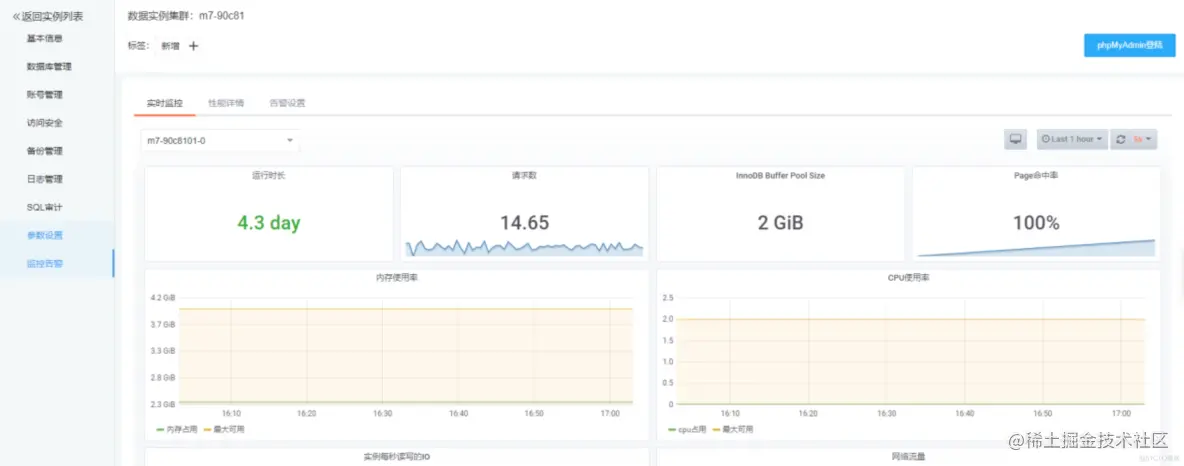
Task: Toggle the 内存占用 legend series
Action: (x=177, y=429)
